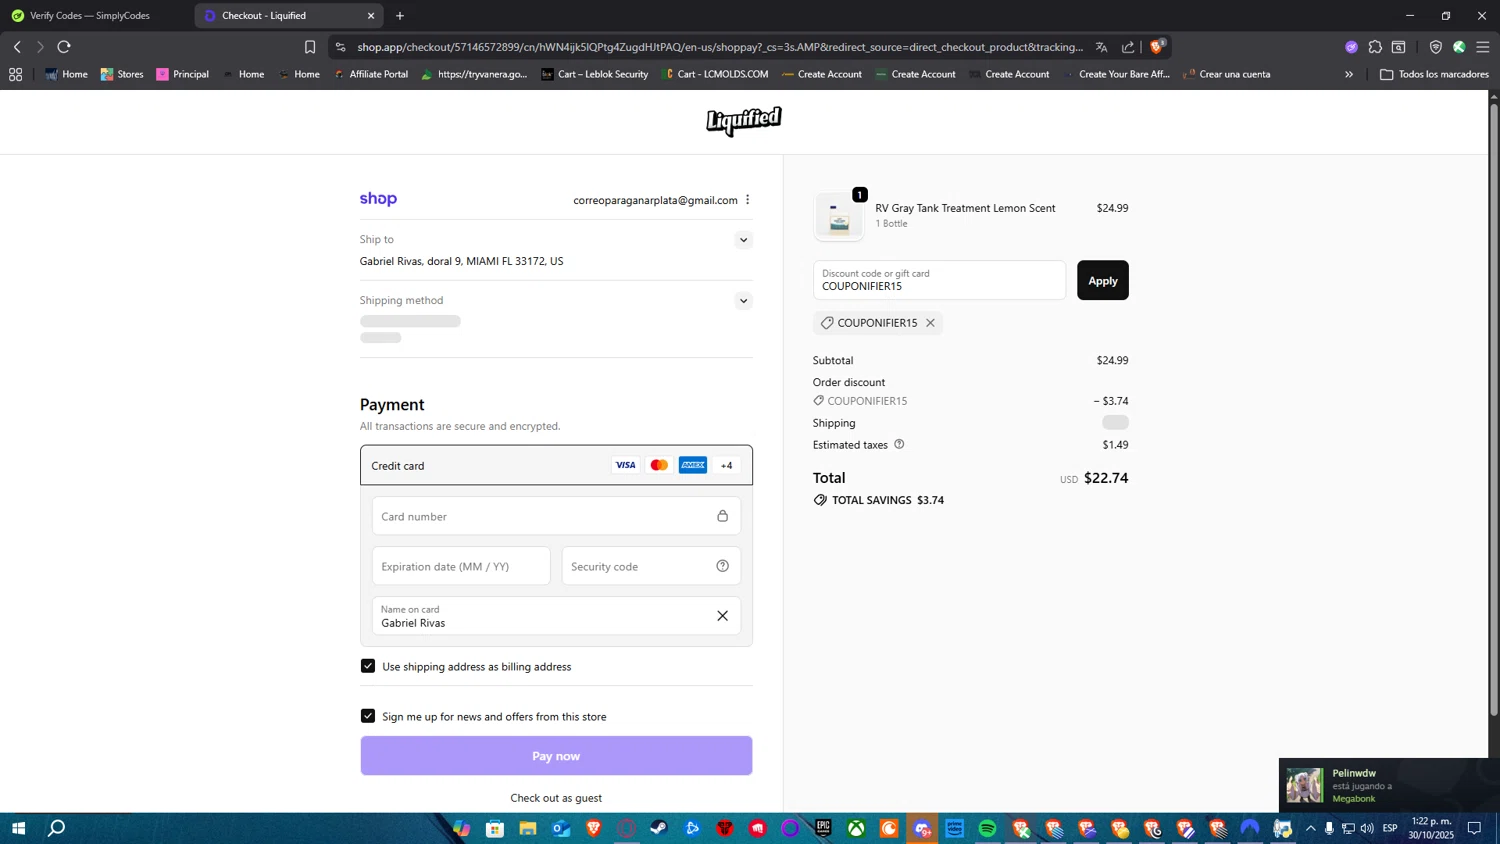1500x844 pixels.
Task: Open the Windows taskbar search
Action: pos(57,828)
